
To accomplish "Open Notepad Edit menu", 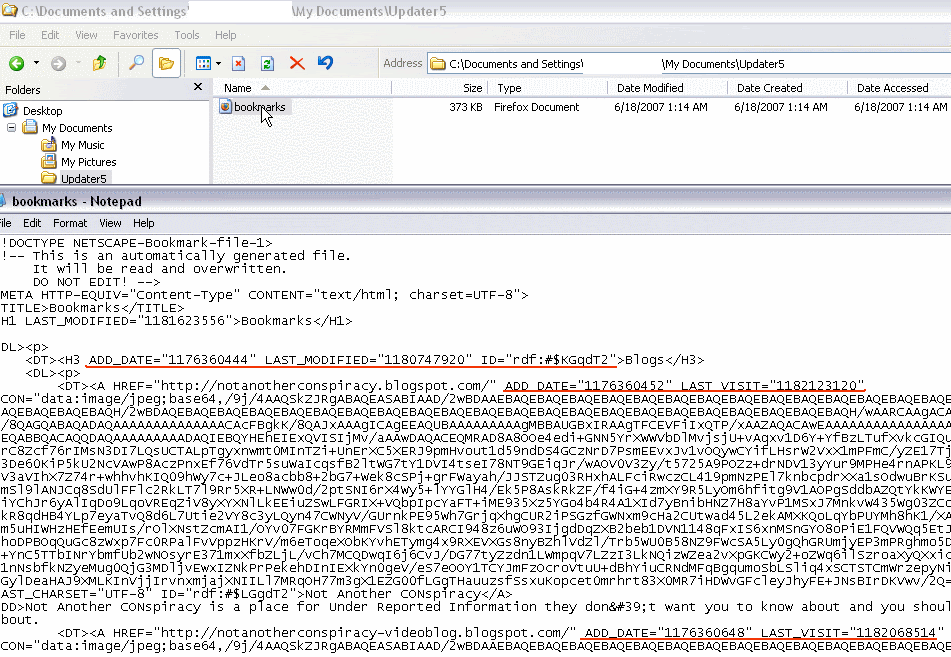I will pyautogui.click(x=32, y=223).
